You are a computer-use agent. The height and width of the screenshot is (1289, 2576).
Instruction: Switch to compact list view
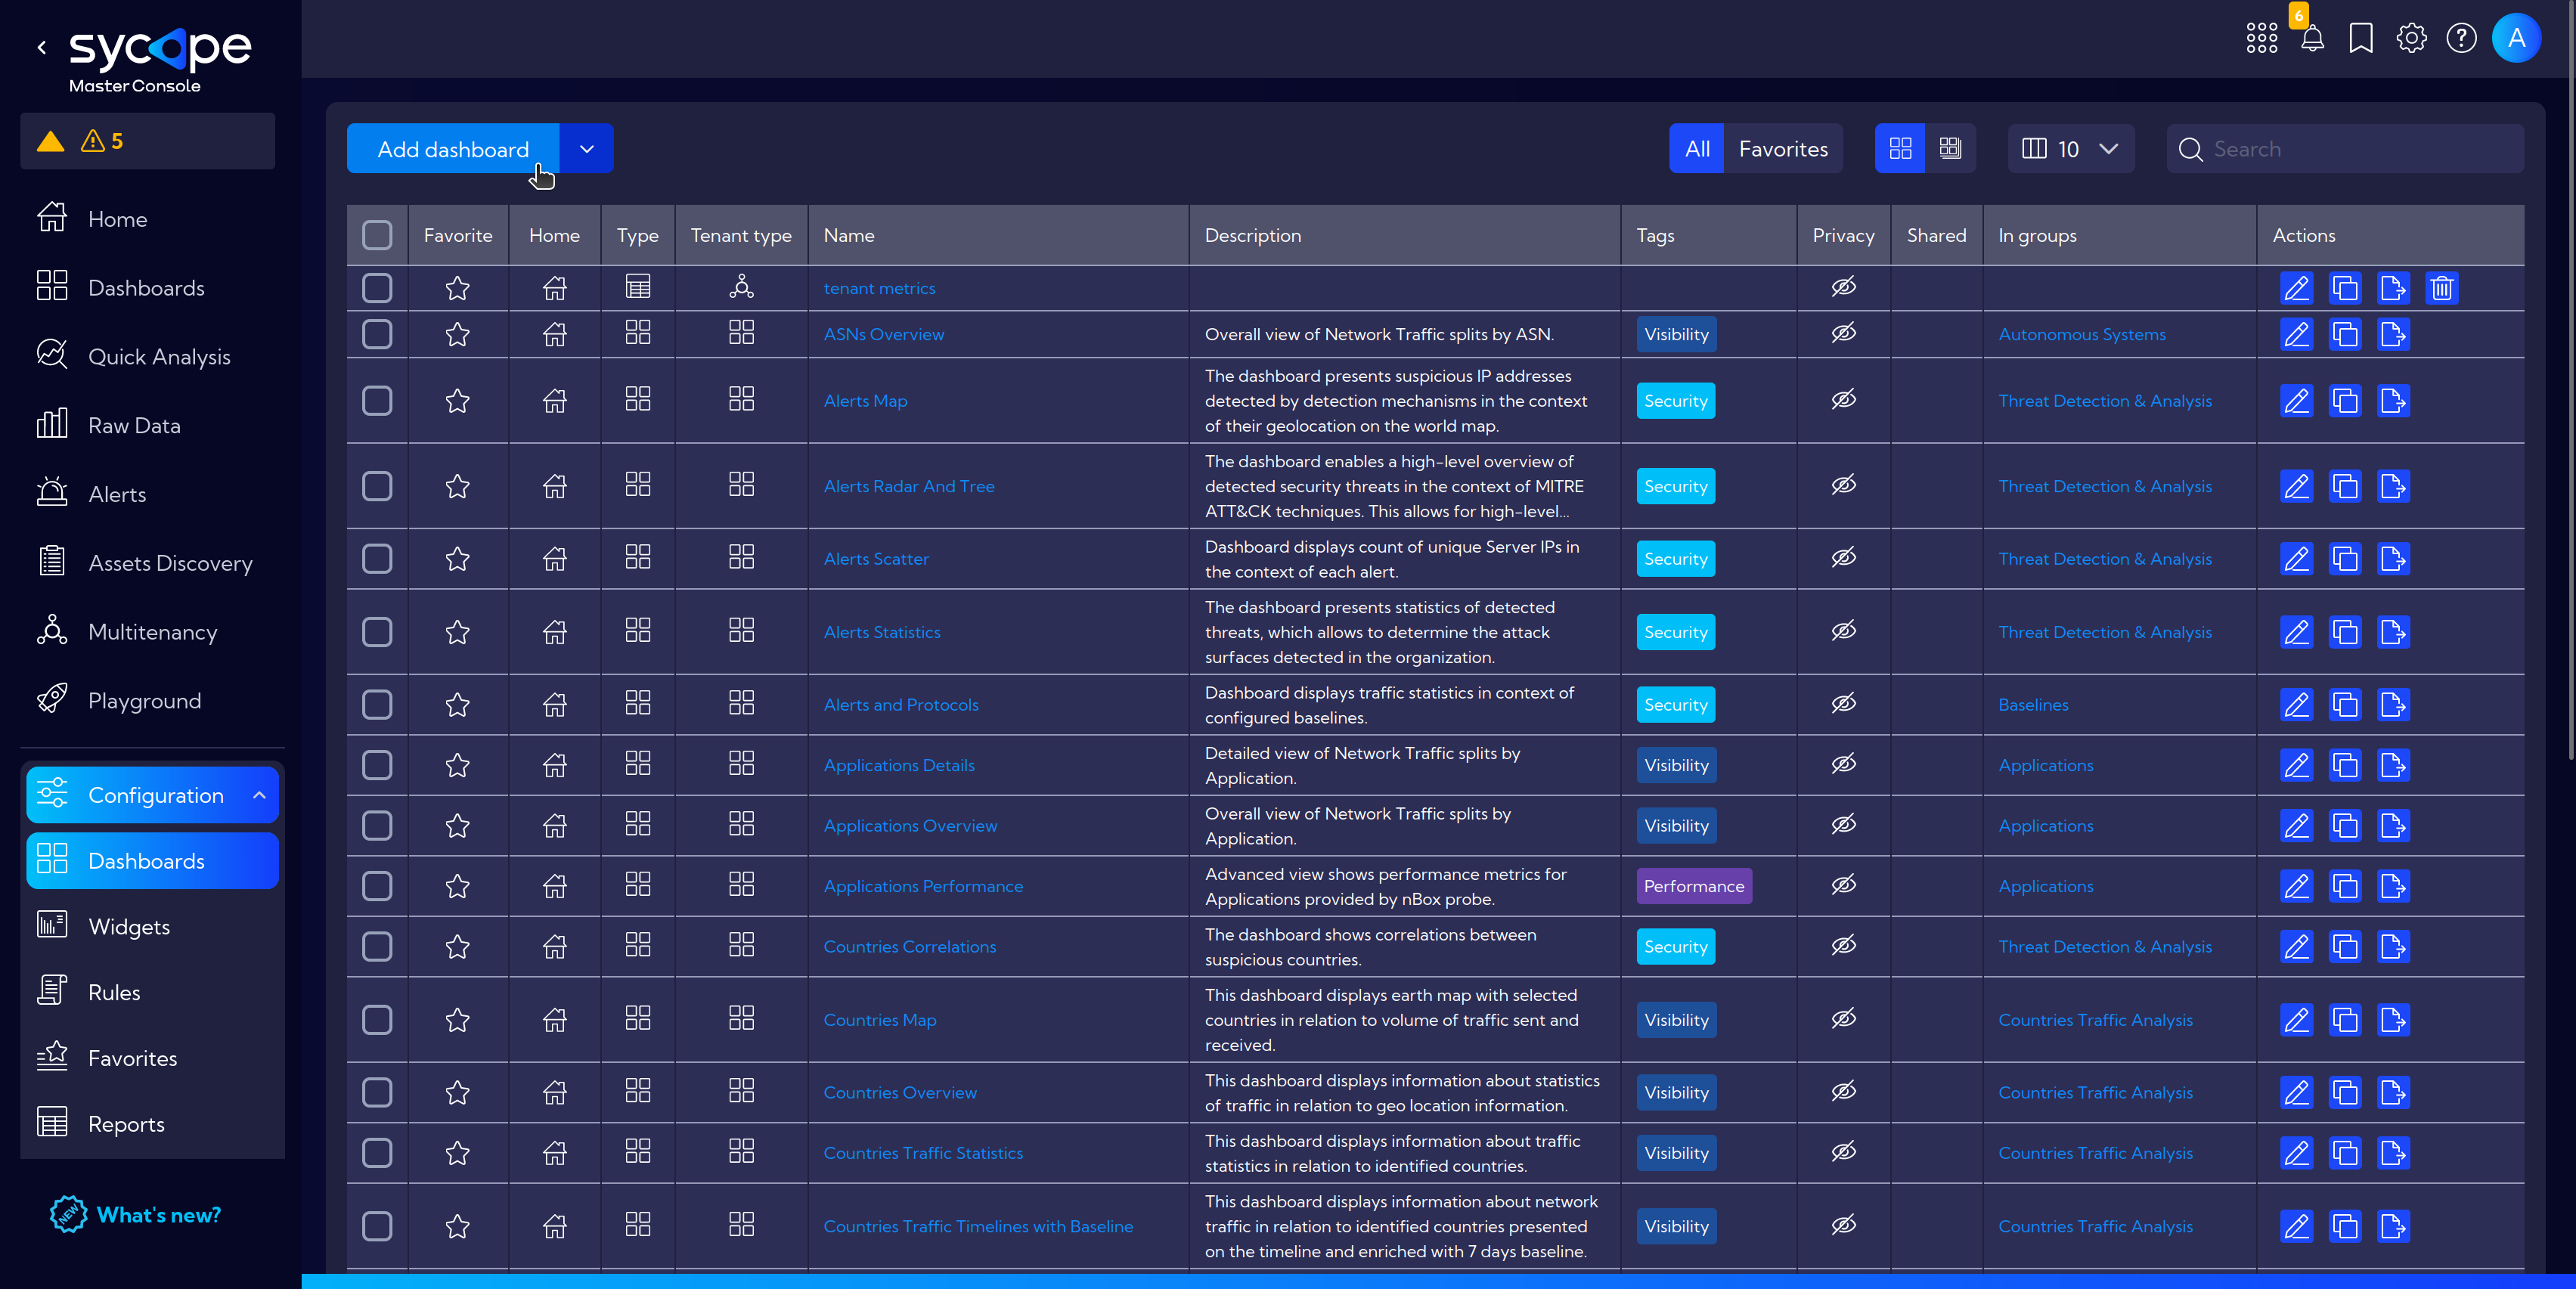pos(1950,149)
